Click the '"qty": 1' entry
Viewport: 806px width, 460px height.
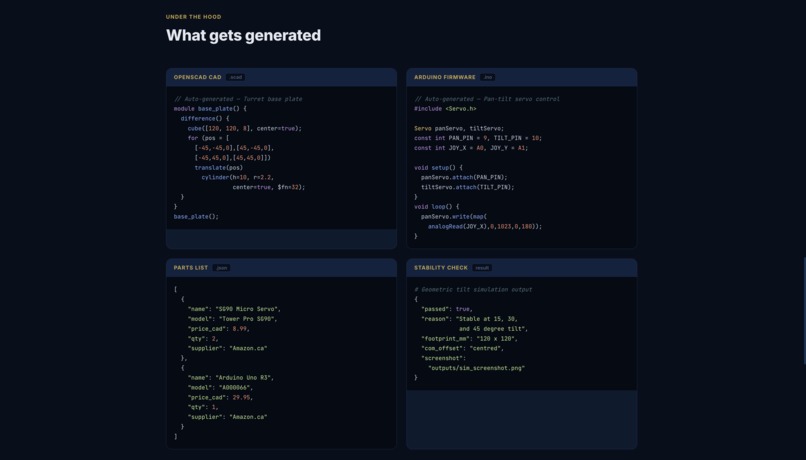click(203, 407)
